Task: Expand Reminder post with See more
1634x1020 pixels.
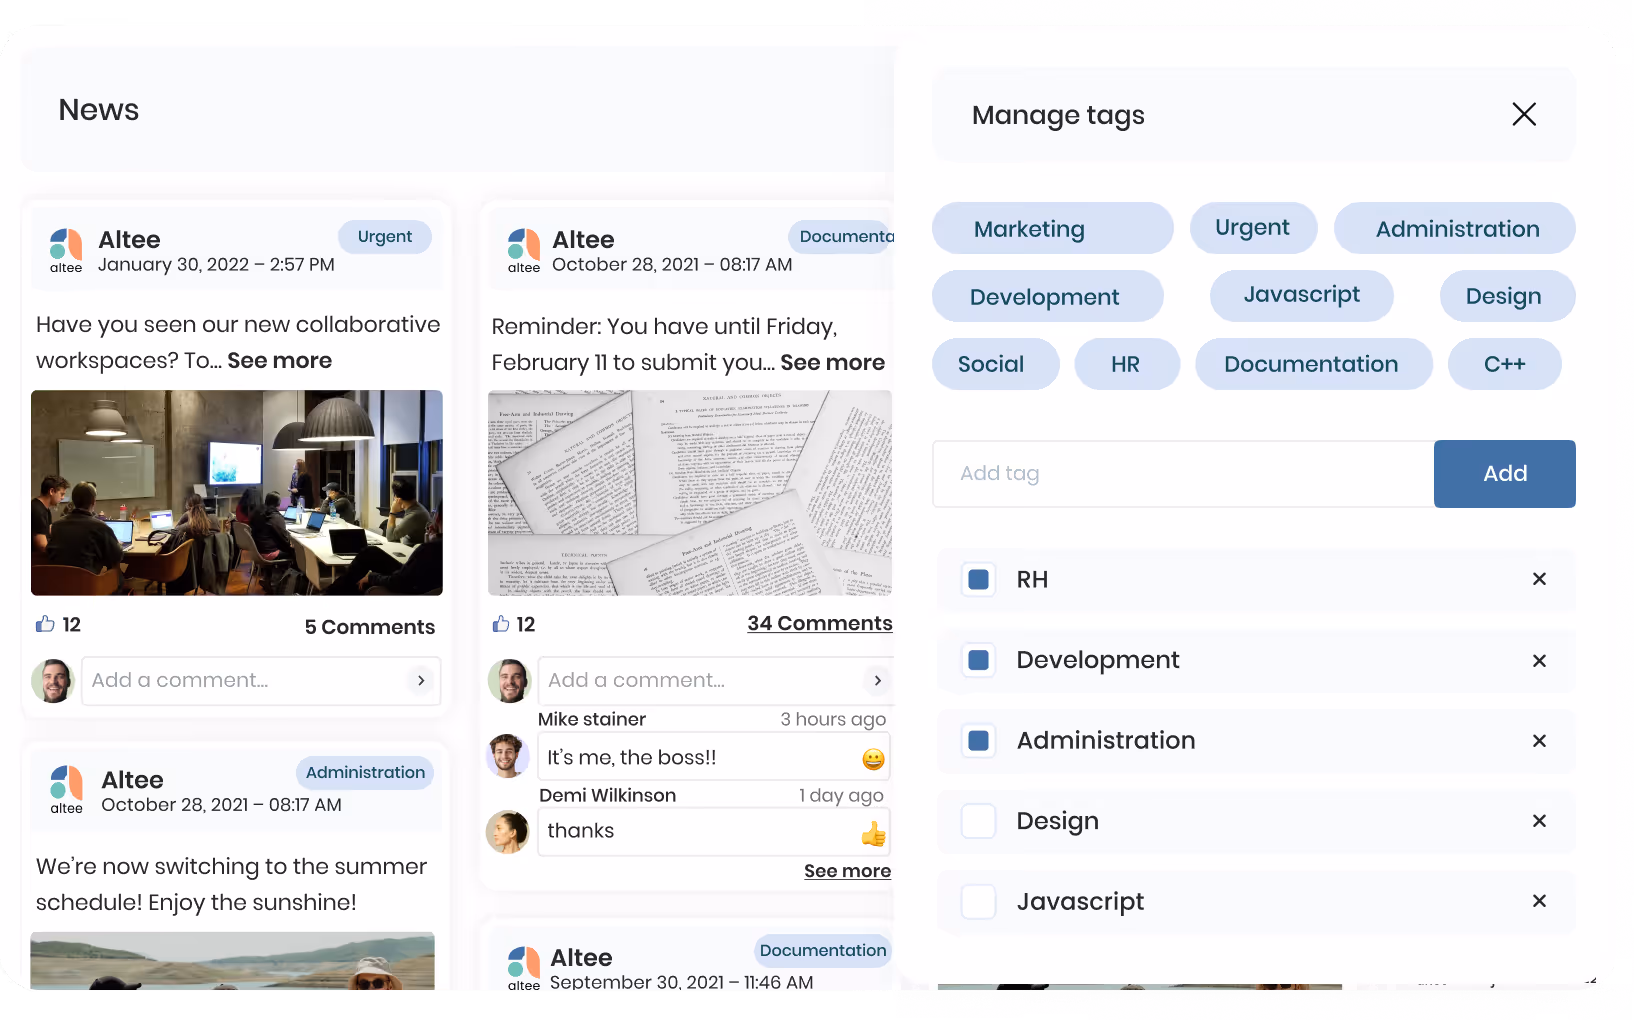Action: (x=833, y=363)
